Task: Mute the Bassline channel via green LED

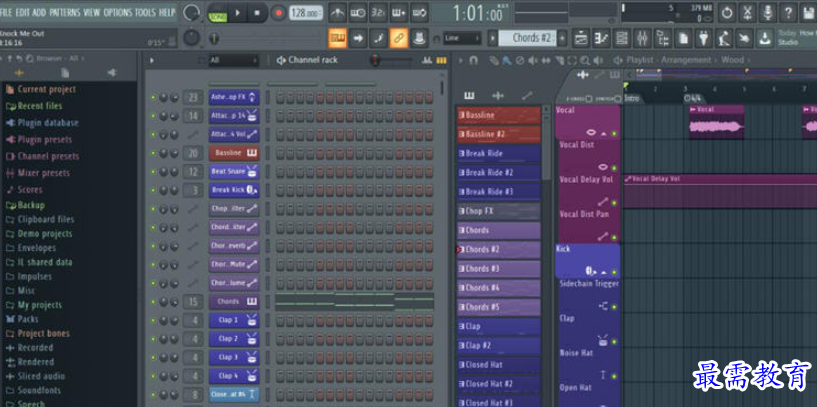Action: (x=153, y=153)
